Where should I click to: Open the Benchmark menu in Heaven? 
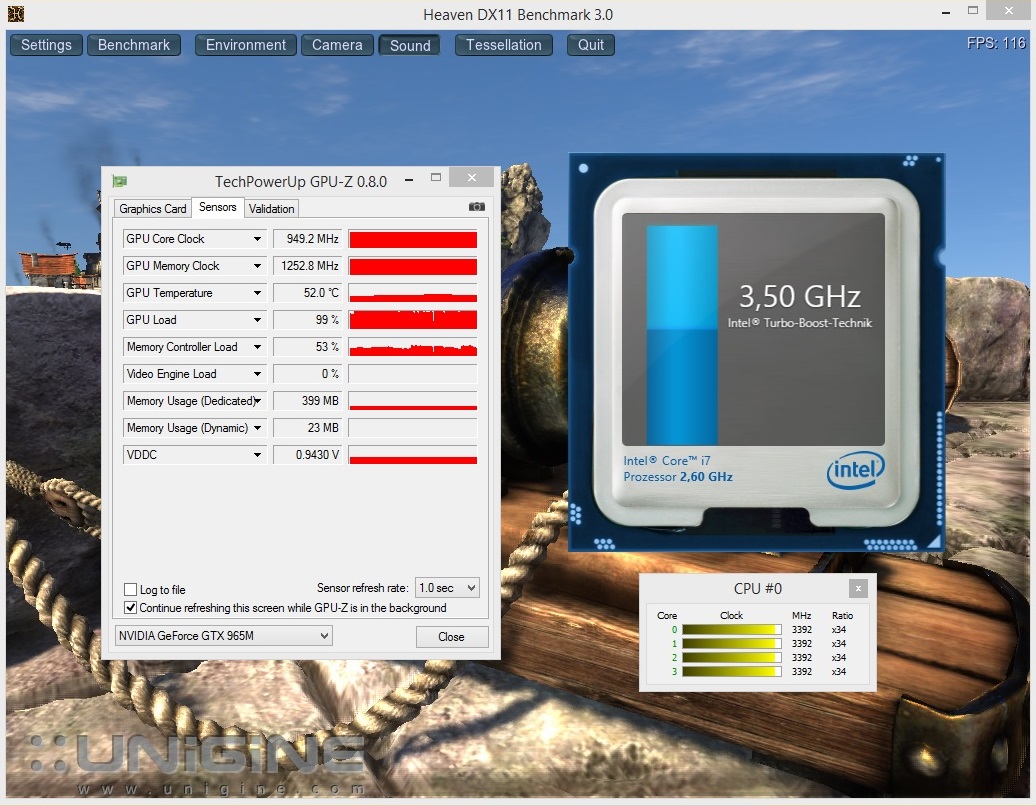tap(134, 45)
